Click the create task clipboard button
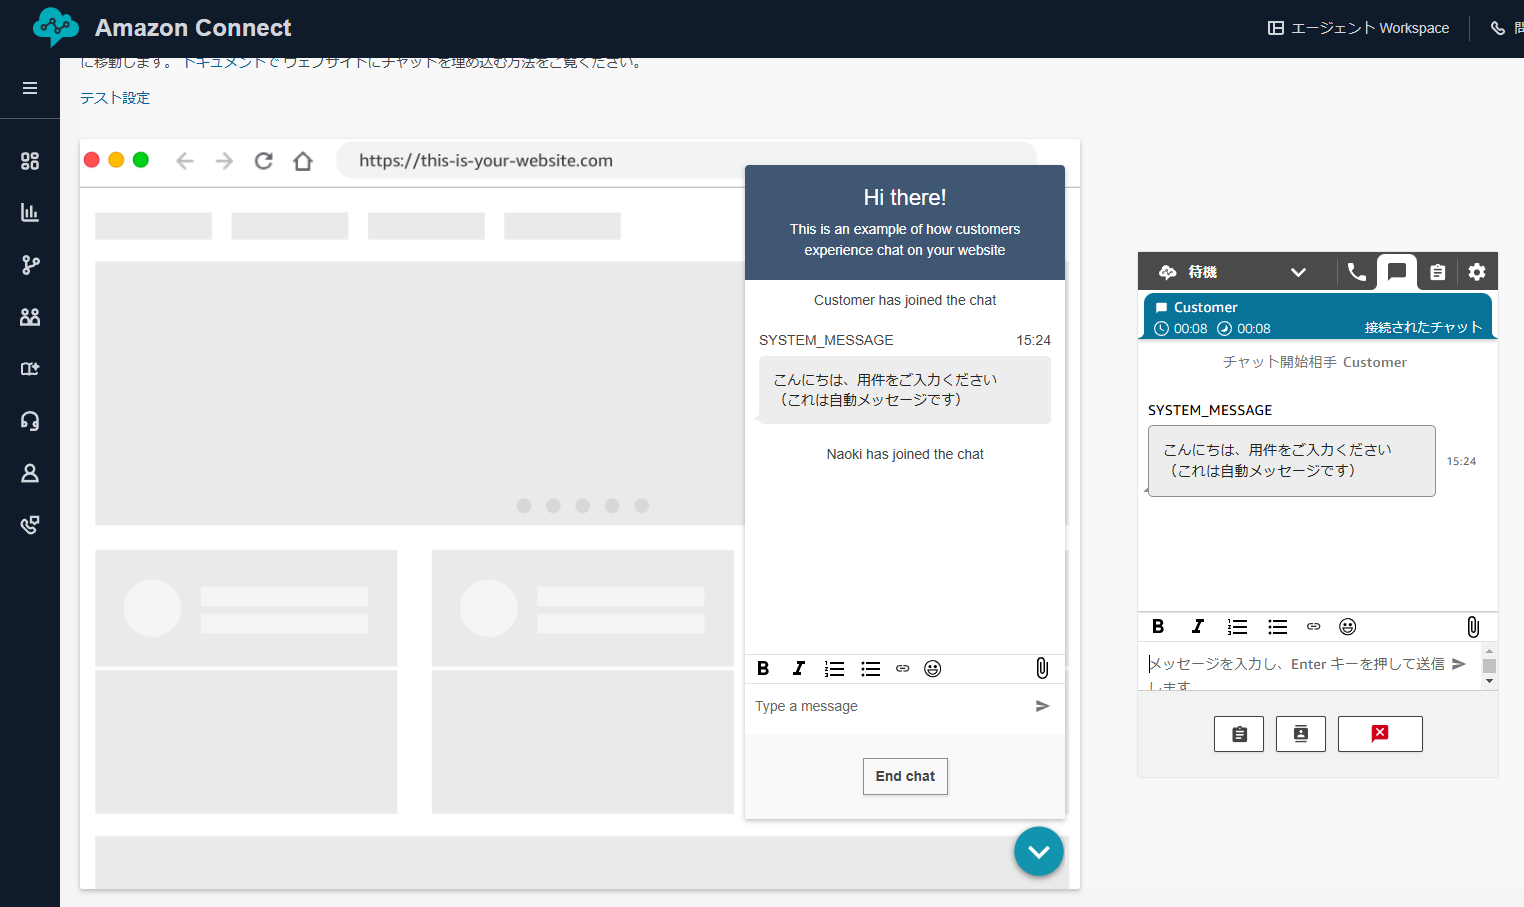This screenshot has height=907, width=1524. tap(1239, 734)
